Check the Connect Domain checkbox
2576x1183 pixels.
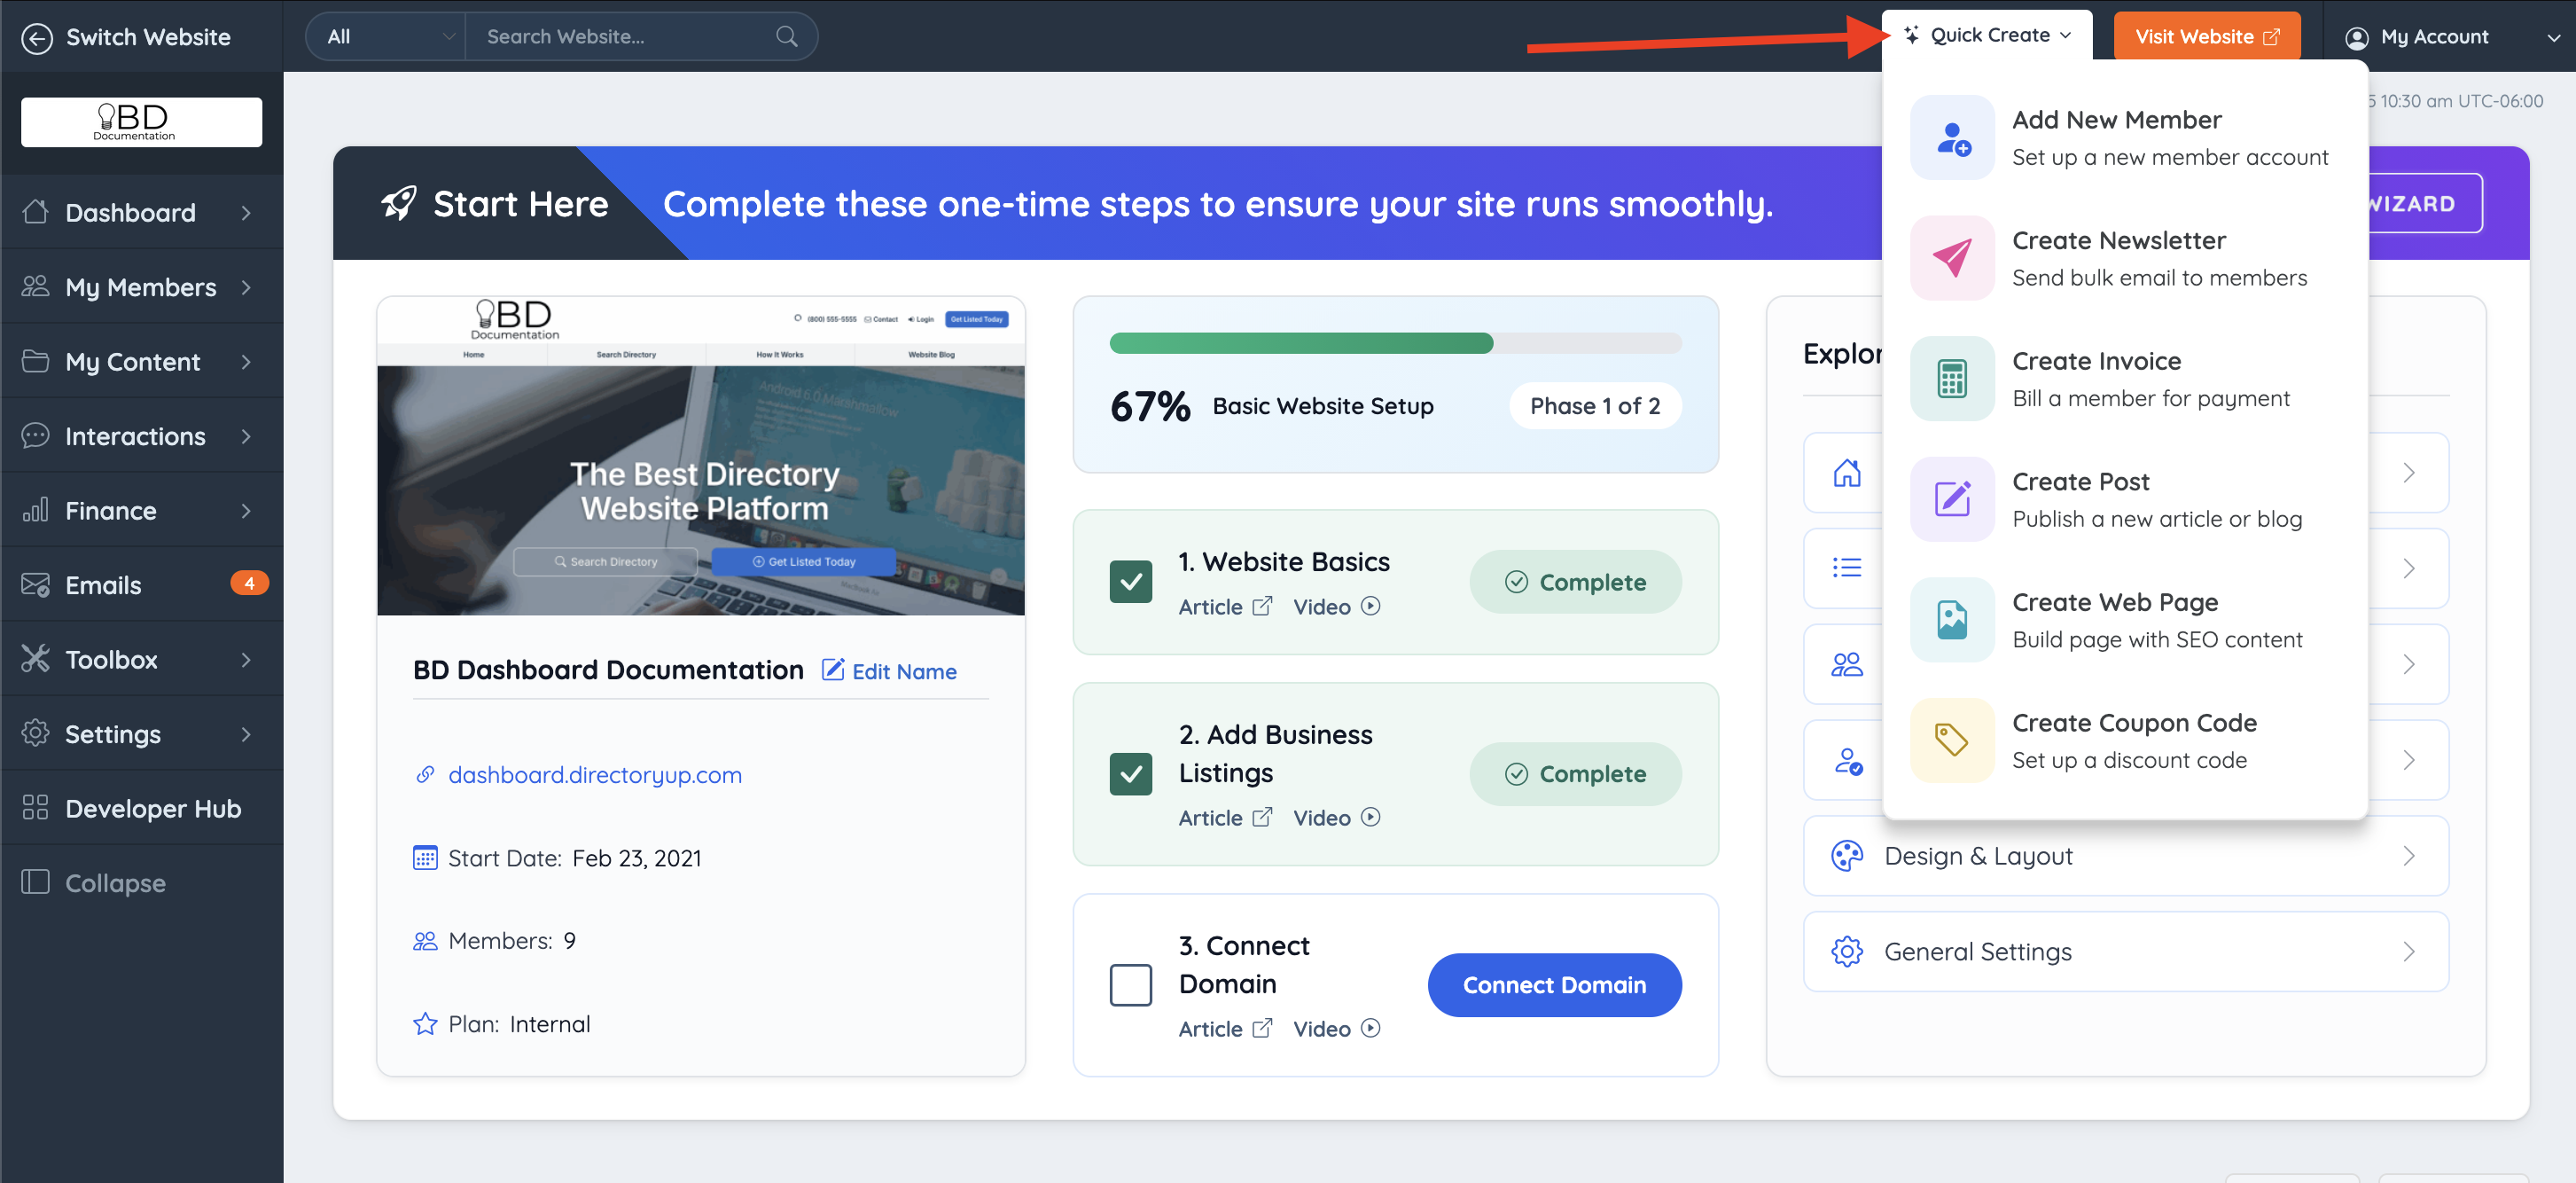click(x=1130, y=985)
